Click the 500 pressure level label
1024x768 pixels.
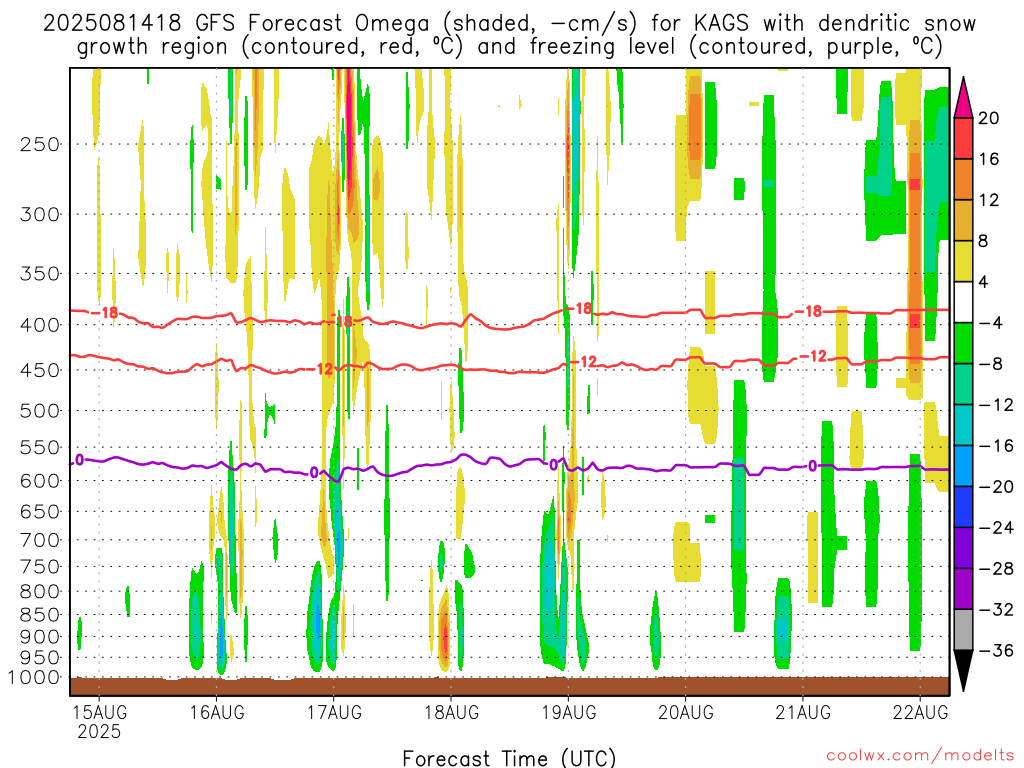click(40, 411)
